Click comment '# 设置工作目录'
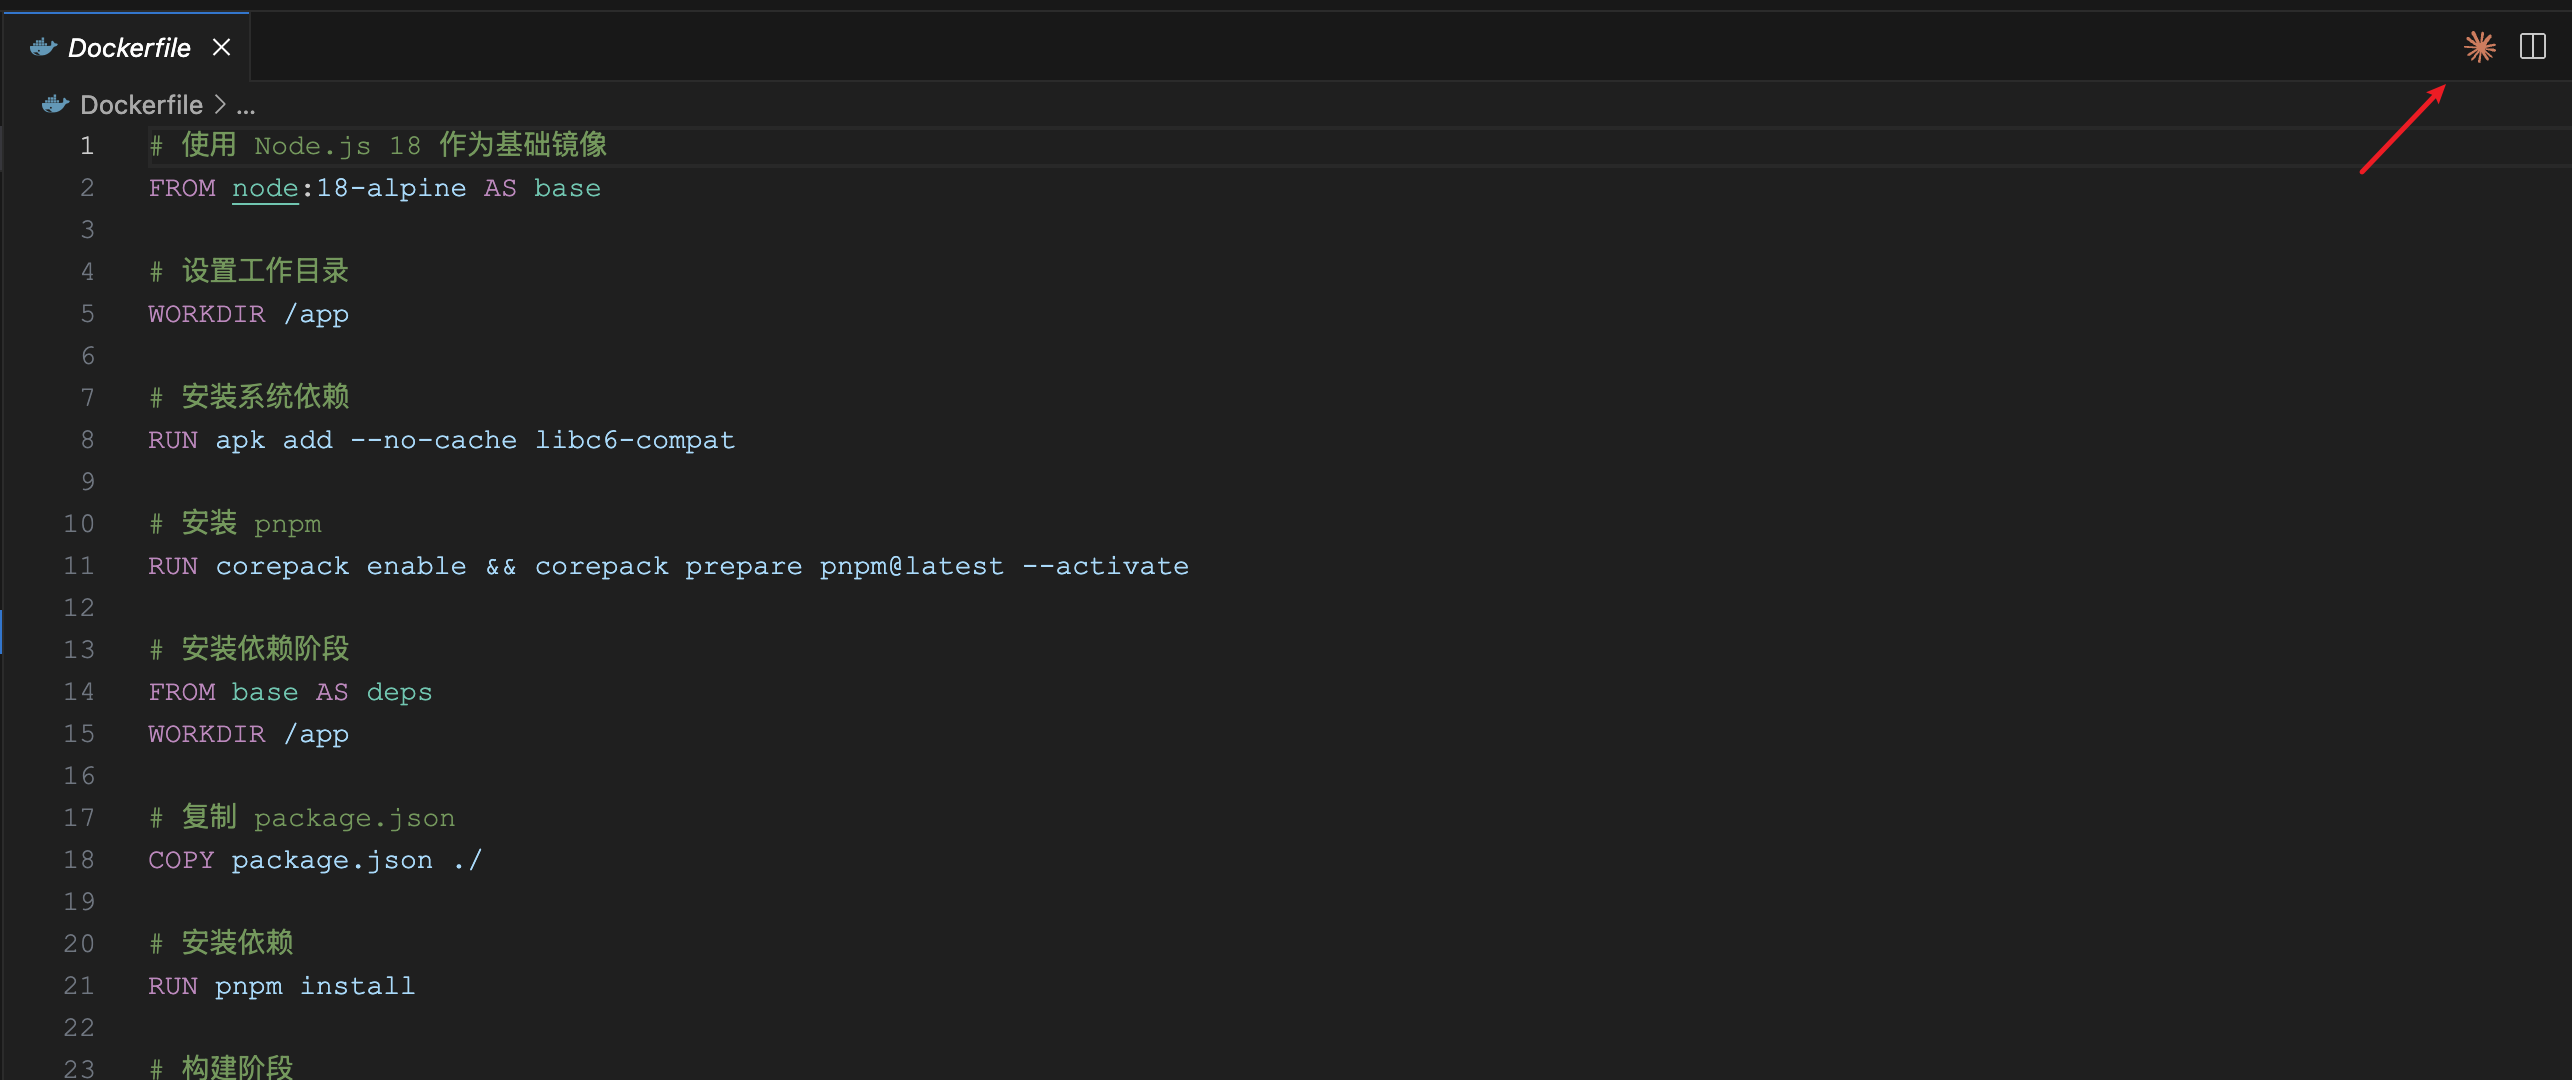 pyautogui.click(x=249, y=272)
